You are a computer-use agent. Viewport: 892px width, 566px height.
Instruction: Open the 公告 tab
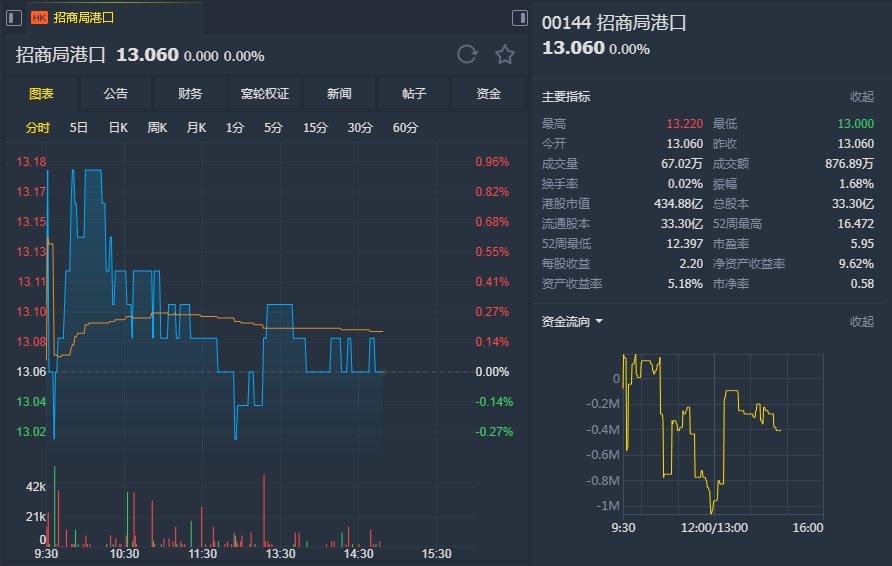pos(115,94)
